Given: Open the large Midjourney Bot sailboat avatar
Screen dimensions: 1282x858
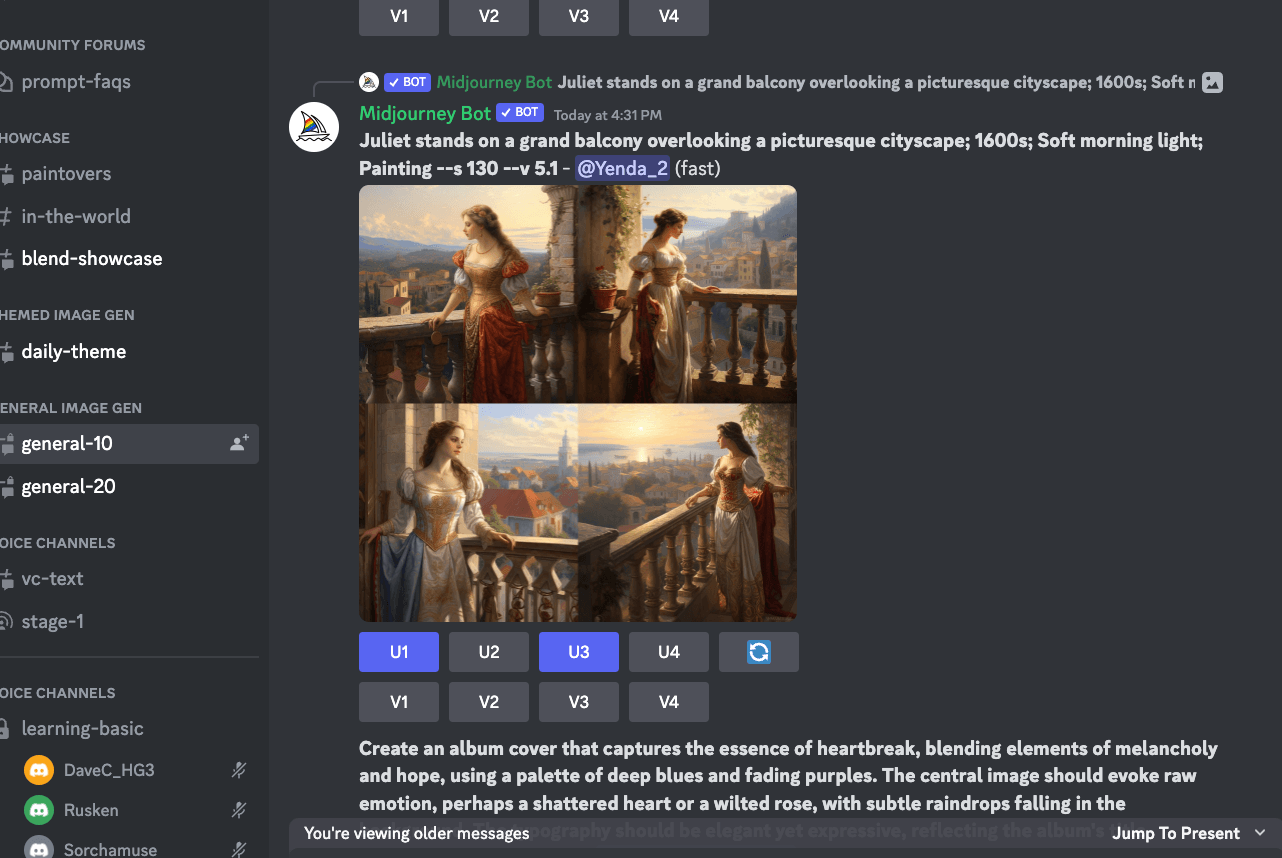Looking at the screenshot, I should [314, 127].
